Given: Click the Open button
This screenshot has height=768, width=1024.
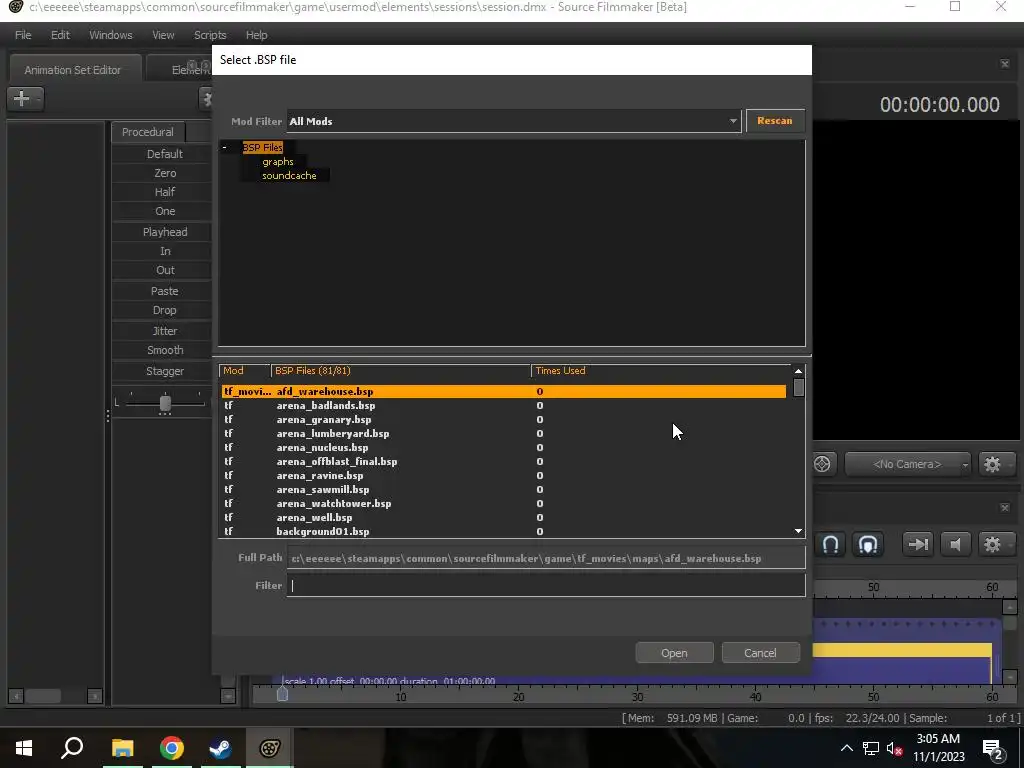Looking at the screenshot, I should (674, 653).
